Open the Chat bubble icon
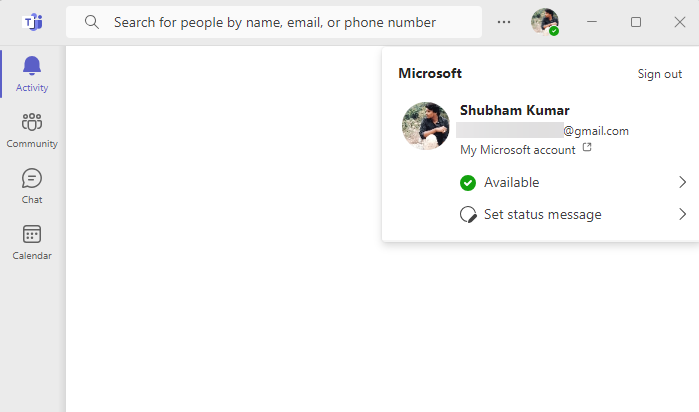This screenshot has width=699, height=412. pyautogui.click(x=32, y=179)
